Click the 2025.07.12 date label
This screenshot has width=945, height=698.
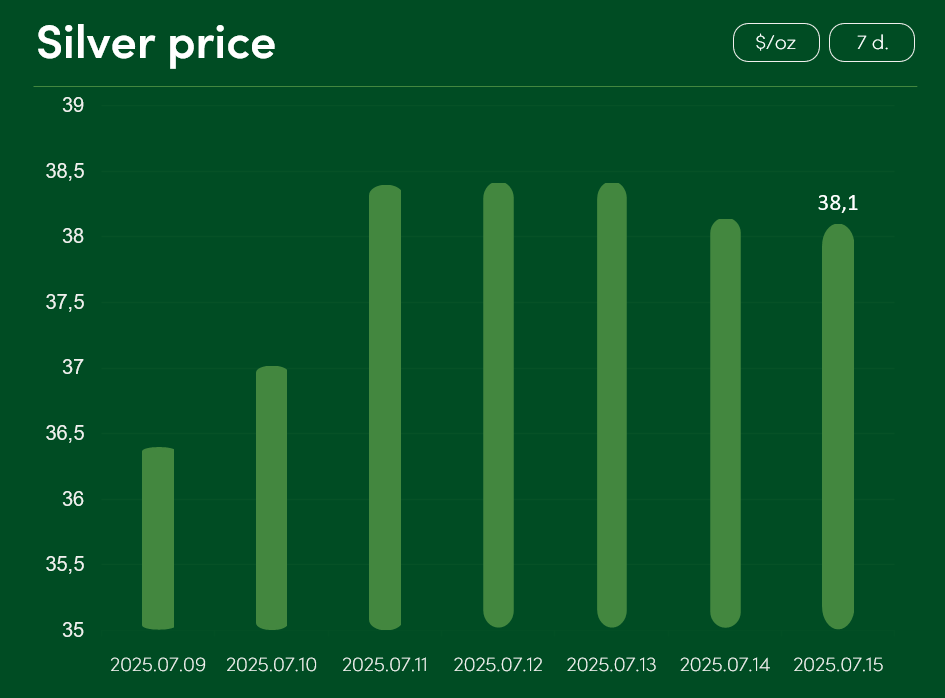498,665
